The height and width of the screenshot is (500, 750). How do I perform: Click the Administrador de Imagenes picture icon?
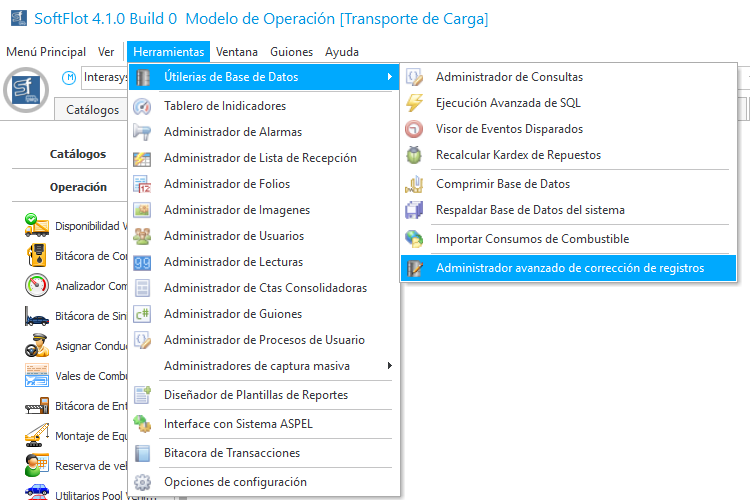pos(142,210)
